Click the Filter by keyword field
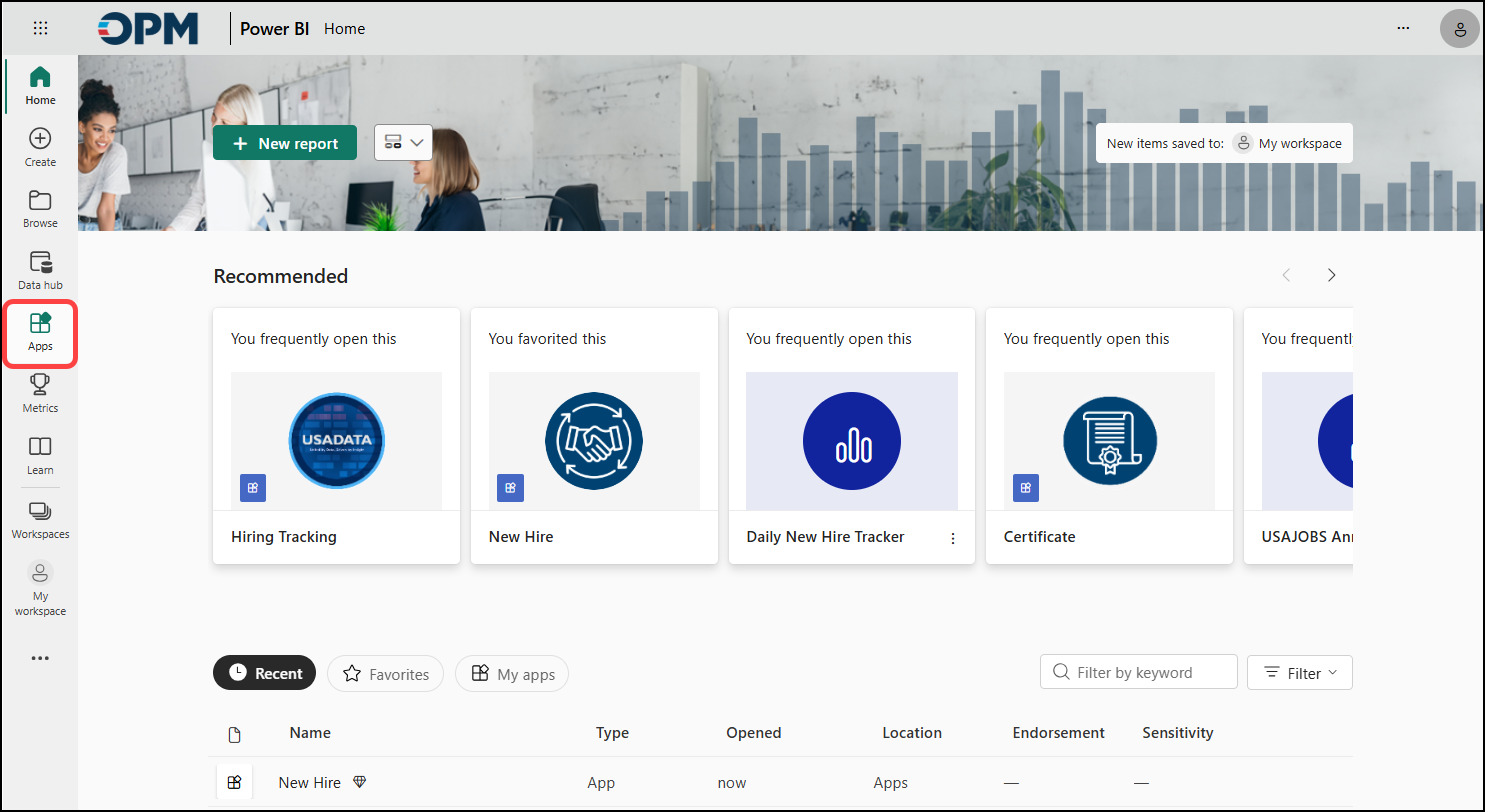This screenshot has width=1485, height=812. tap(1139, 672)
